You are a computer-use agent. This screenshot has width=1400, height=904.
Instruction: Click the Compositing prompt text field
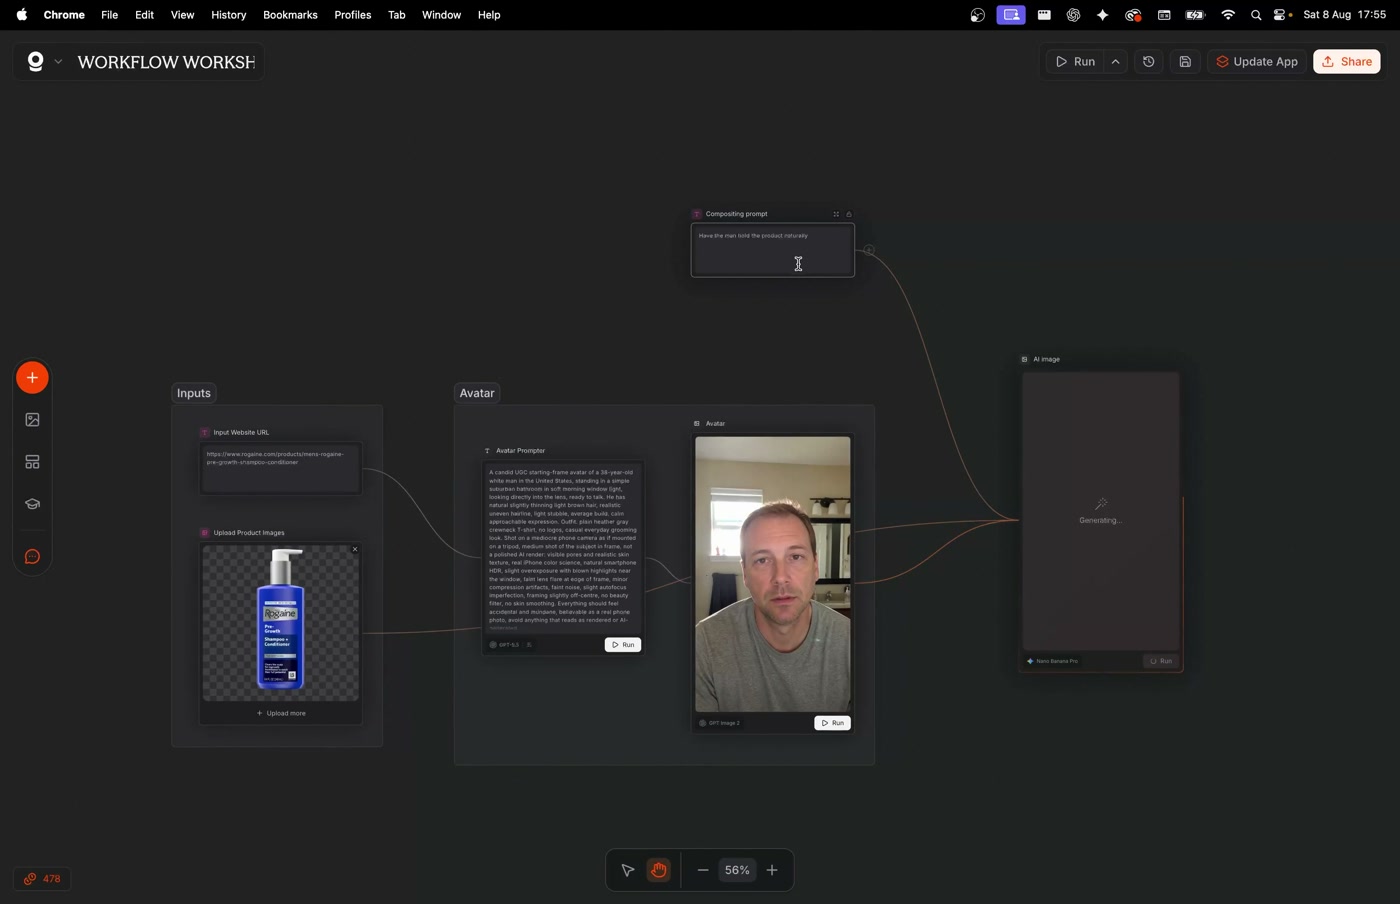coord(773,250)
